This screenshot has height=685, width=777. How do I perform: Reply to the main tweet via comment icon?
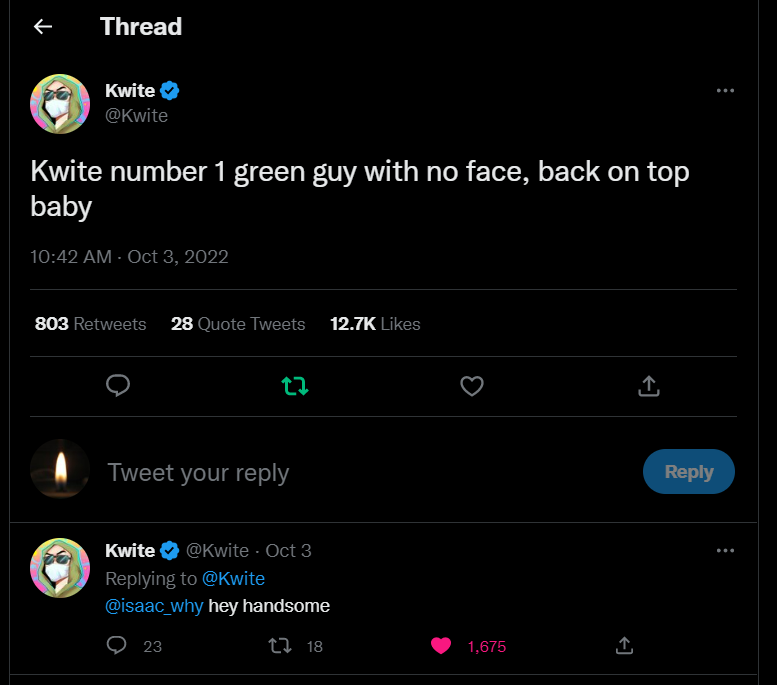(118, 385)
